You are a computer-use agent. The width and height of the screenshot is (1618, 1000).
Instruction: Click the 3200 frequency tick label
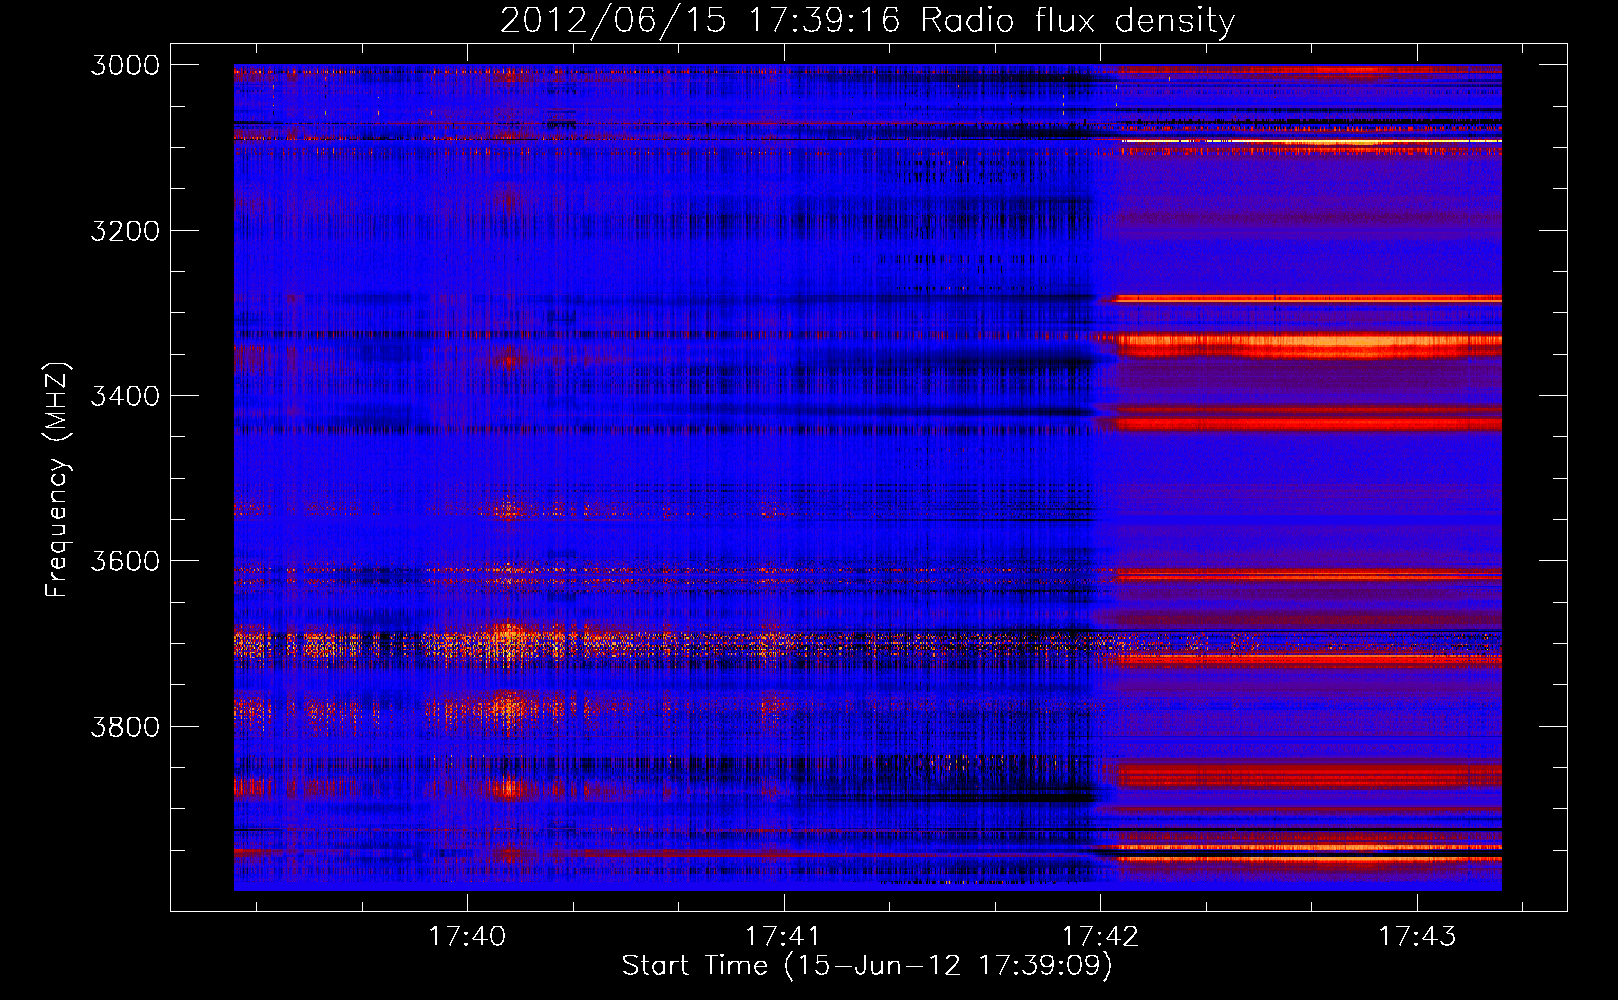click(x=125, y=231)
